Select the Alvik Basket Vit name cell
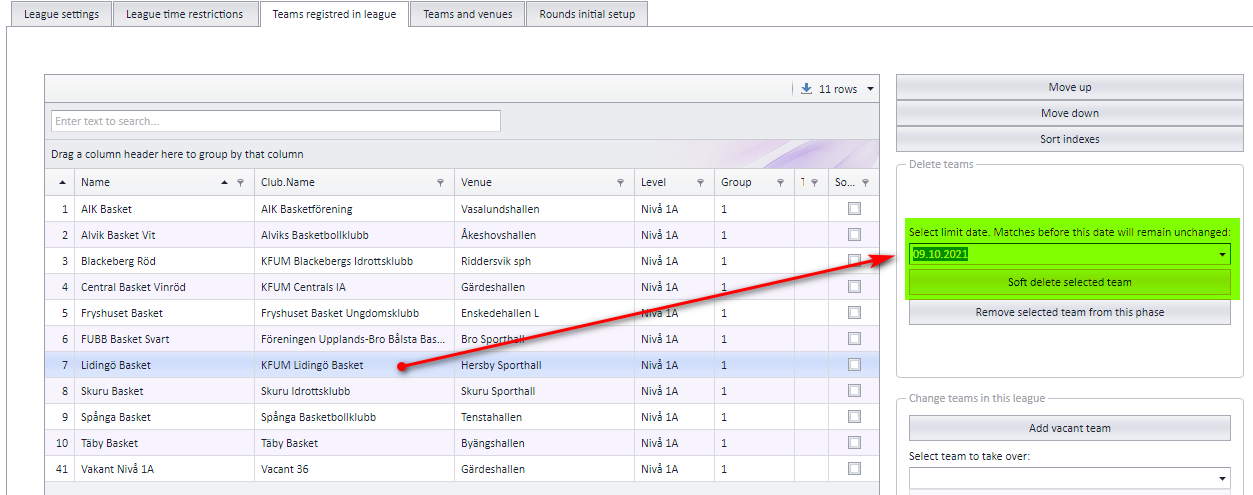This screenshot has width=1253, height=495. coord(164,235)
